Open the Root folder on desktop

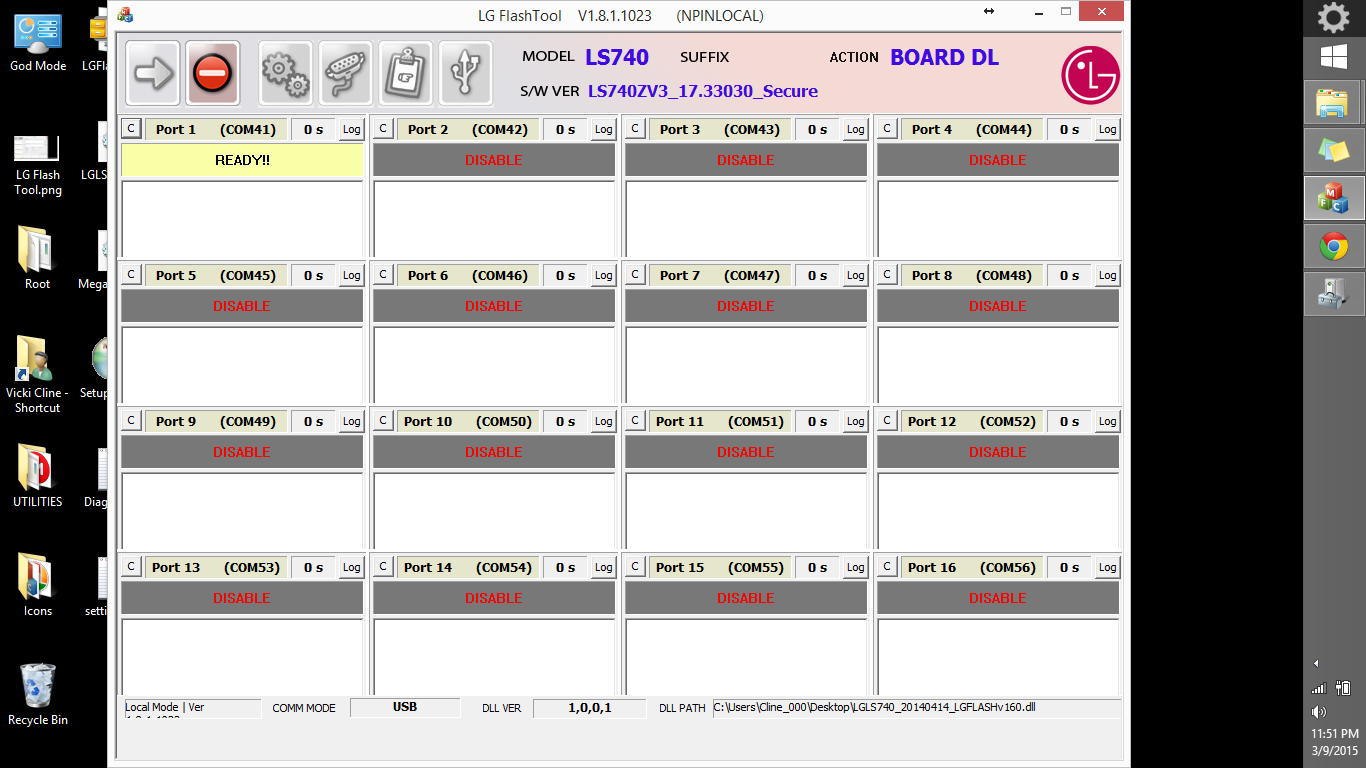38,258
